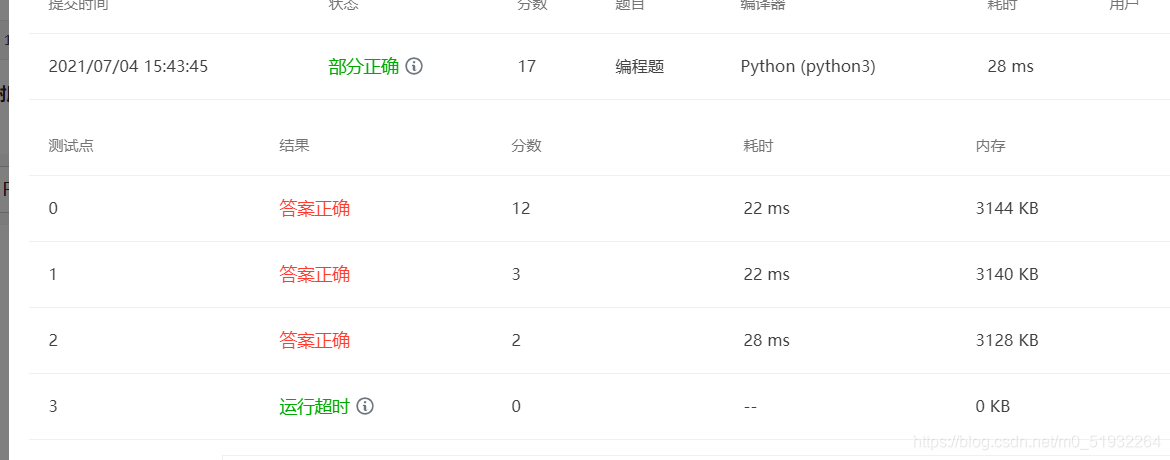Click 0 KB memory value
This screenshot has width=1170, height=460.
tap(993, 406)
